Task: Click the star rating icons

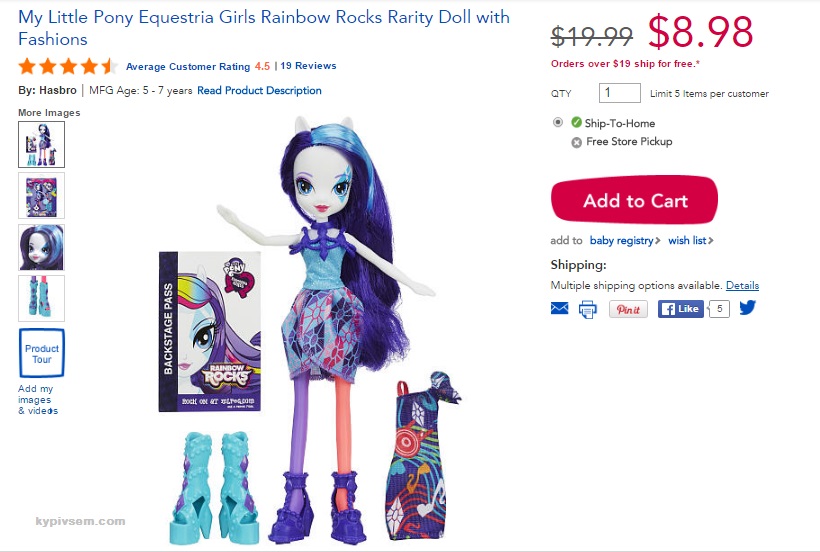Action: (x=68, y=66)
